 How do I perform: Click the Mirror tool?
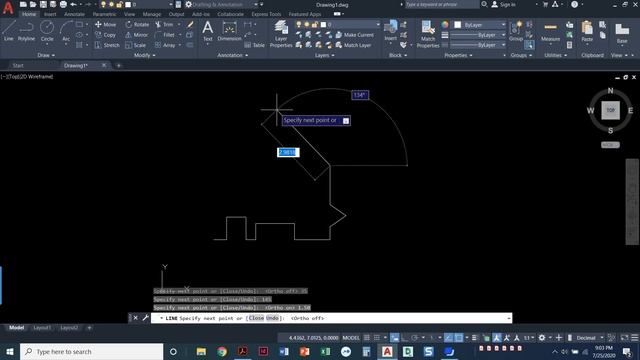coord(137,35)
